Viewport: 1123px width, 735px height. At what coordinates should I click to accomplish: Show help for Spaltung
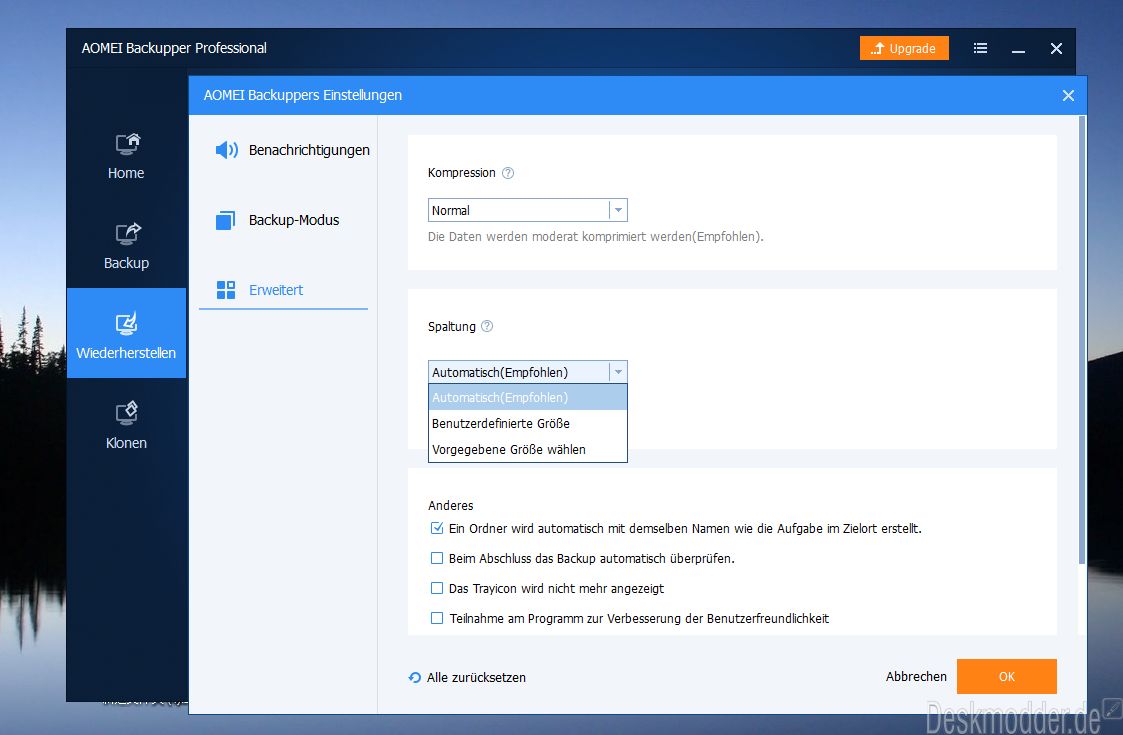tap(487, 326)
